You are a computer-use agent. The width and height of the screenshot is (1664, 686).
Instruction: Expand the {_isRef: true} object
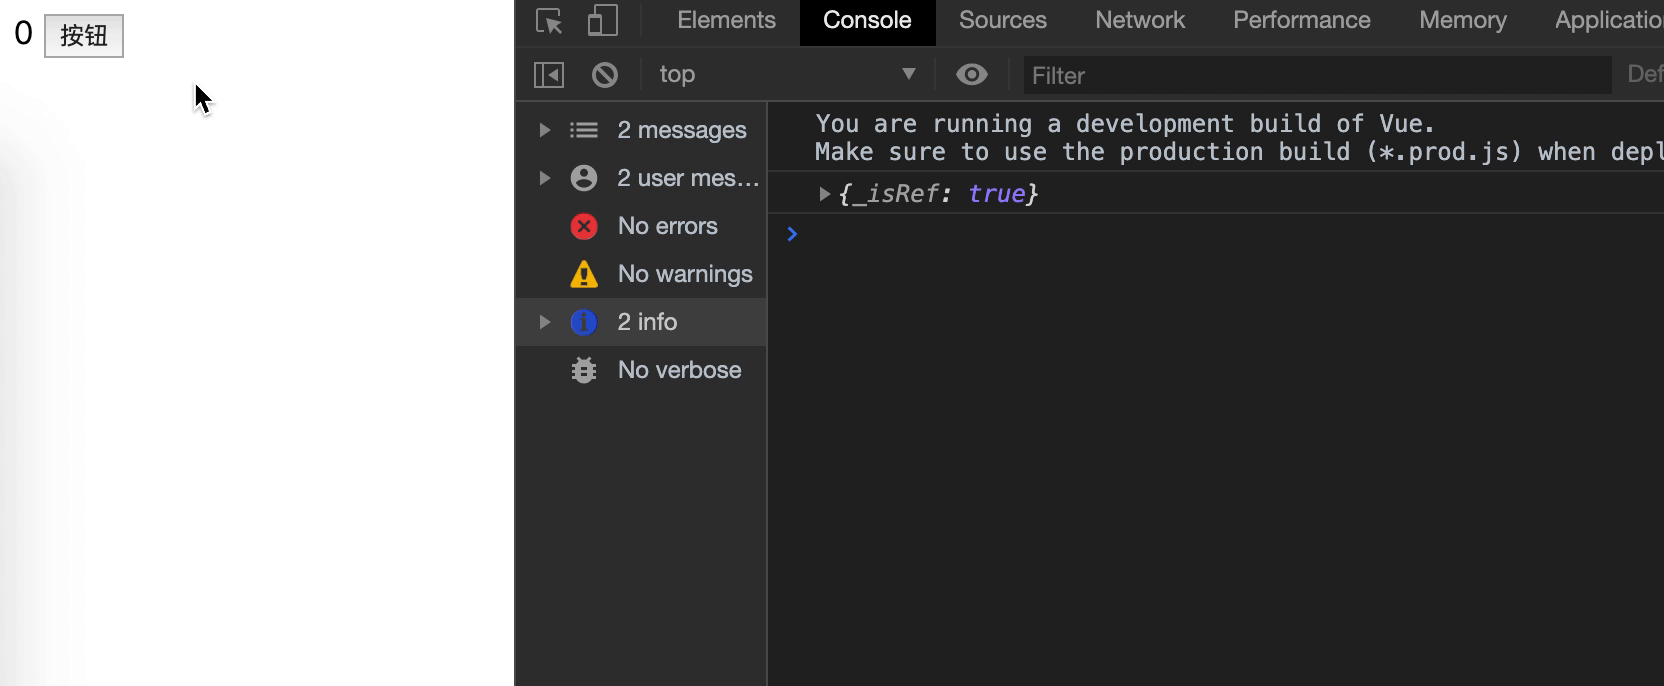825,194
